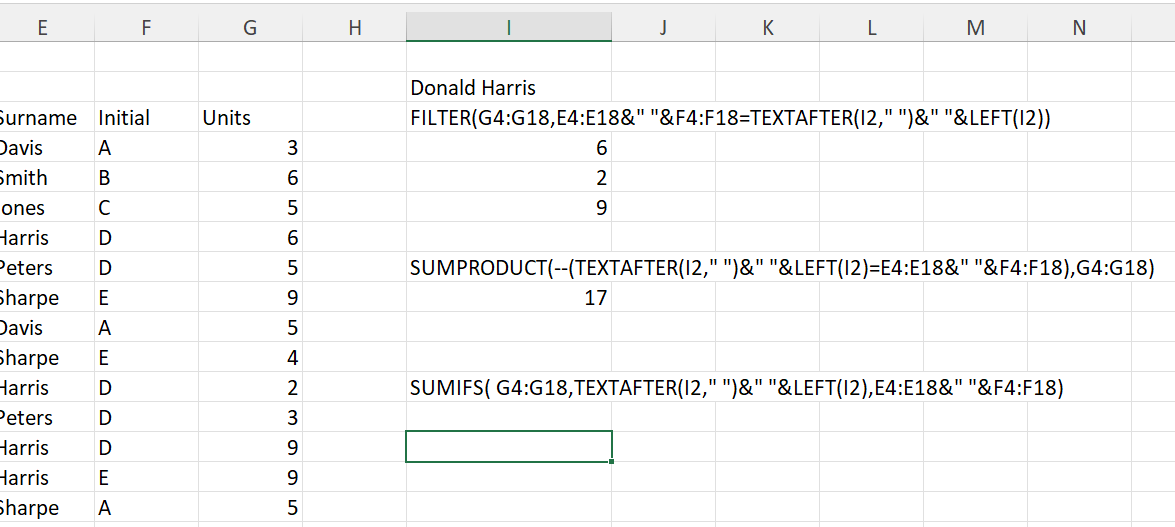
Task: Select the initial C cell
Action: tap(146, 208)
